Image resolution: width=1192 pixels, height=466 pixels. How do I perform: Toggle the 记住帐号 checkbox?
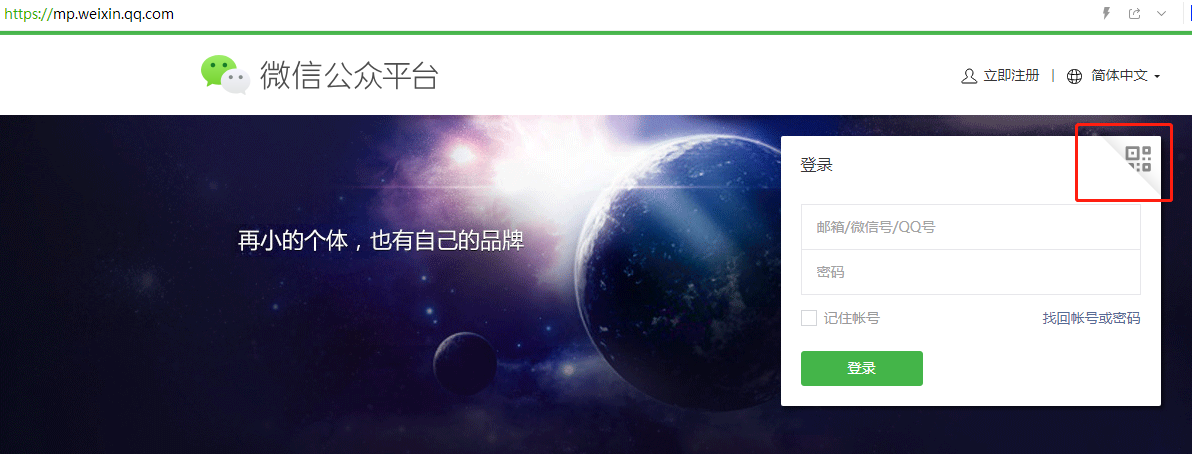(809, 318)
